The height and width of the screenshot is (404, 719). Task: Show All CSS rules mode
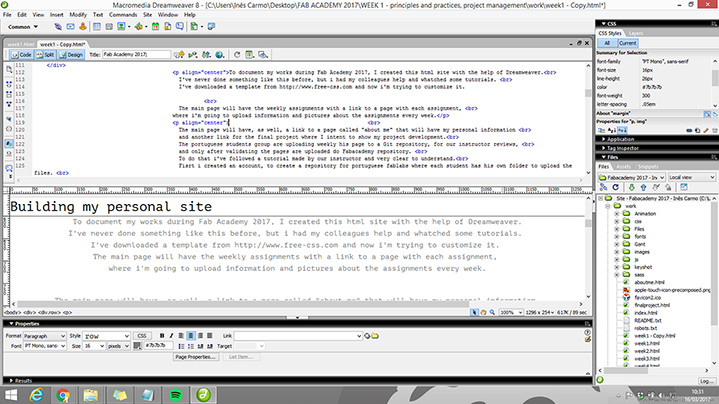(607, 43)
